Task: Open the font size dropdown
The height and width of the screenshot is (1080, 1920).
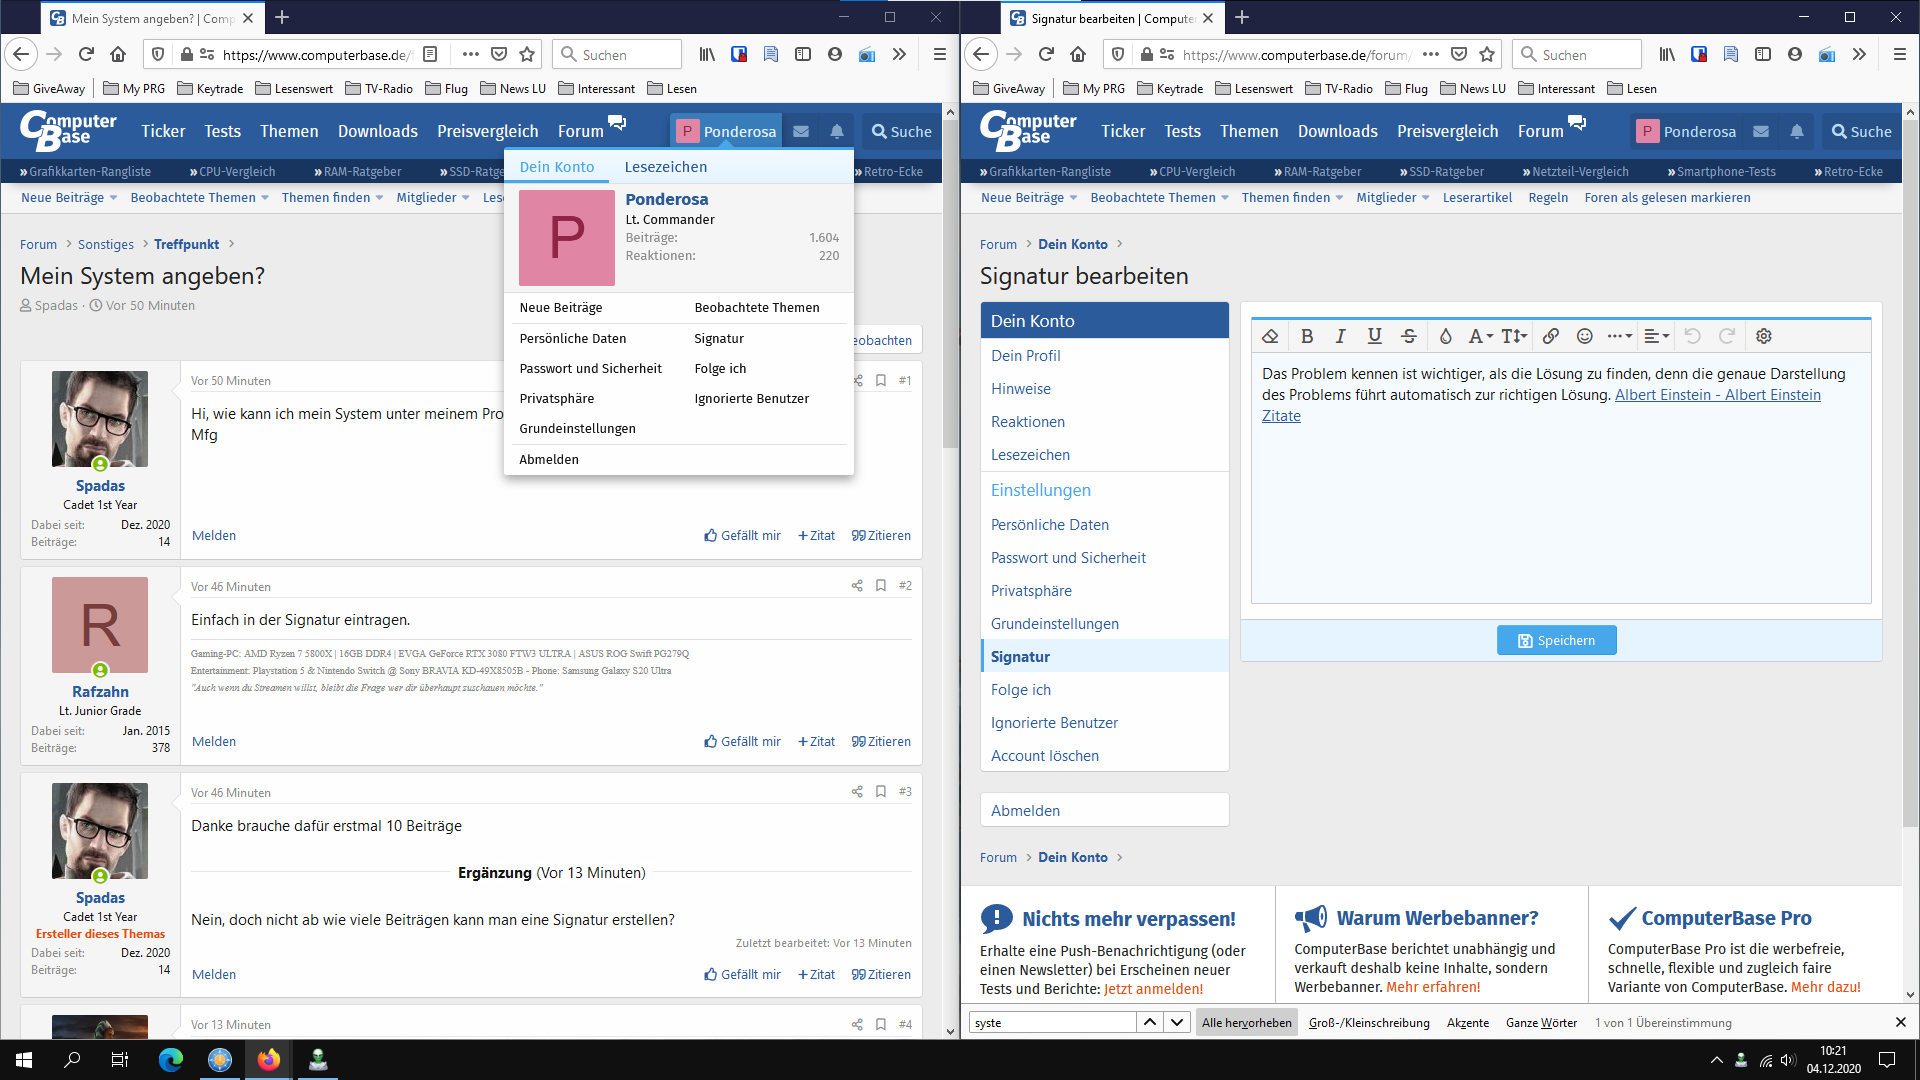Action: pos(1514,336)
